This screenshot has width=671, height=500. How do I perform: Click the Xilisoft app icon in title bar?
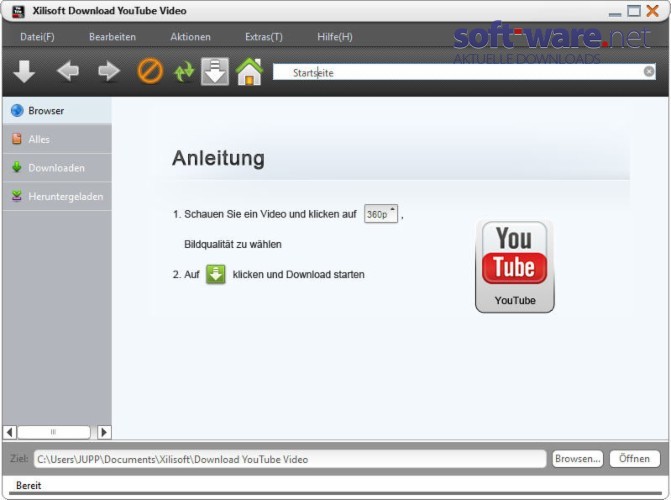(x=18, y=11)
